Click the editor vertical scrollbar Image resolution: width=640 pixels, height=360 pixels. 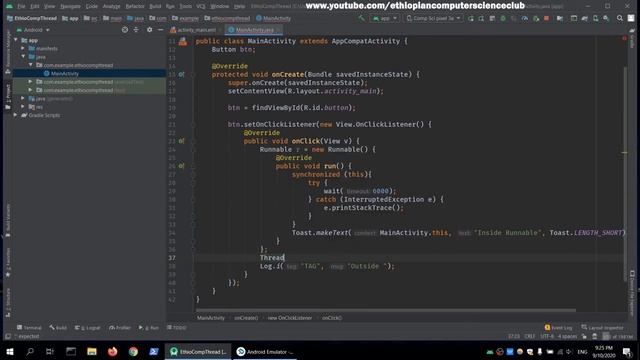click(625, 173)
